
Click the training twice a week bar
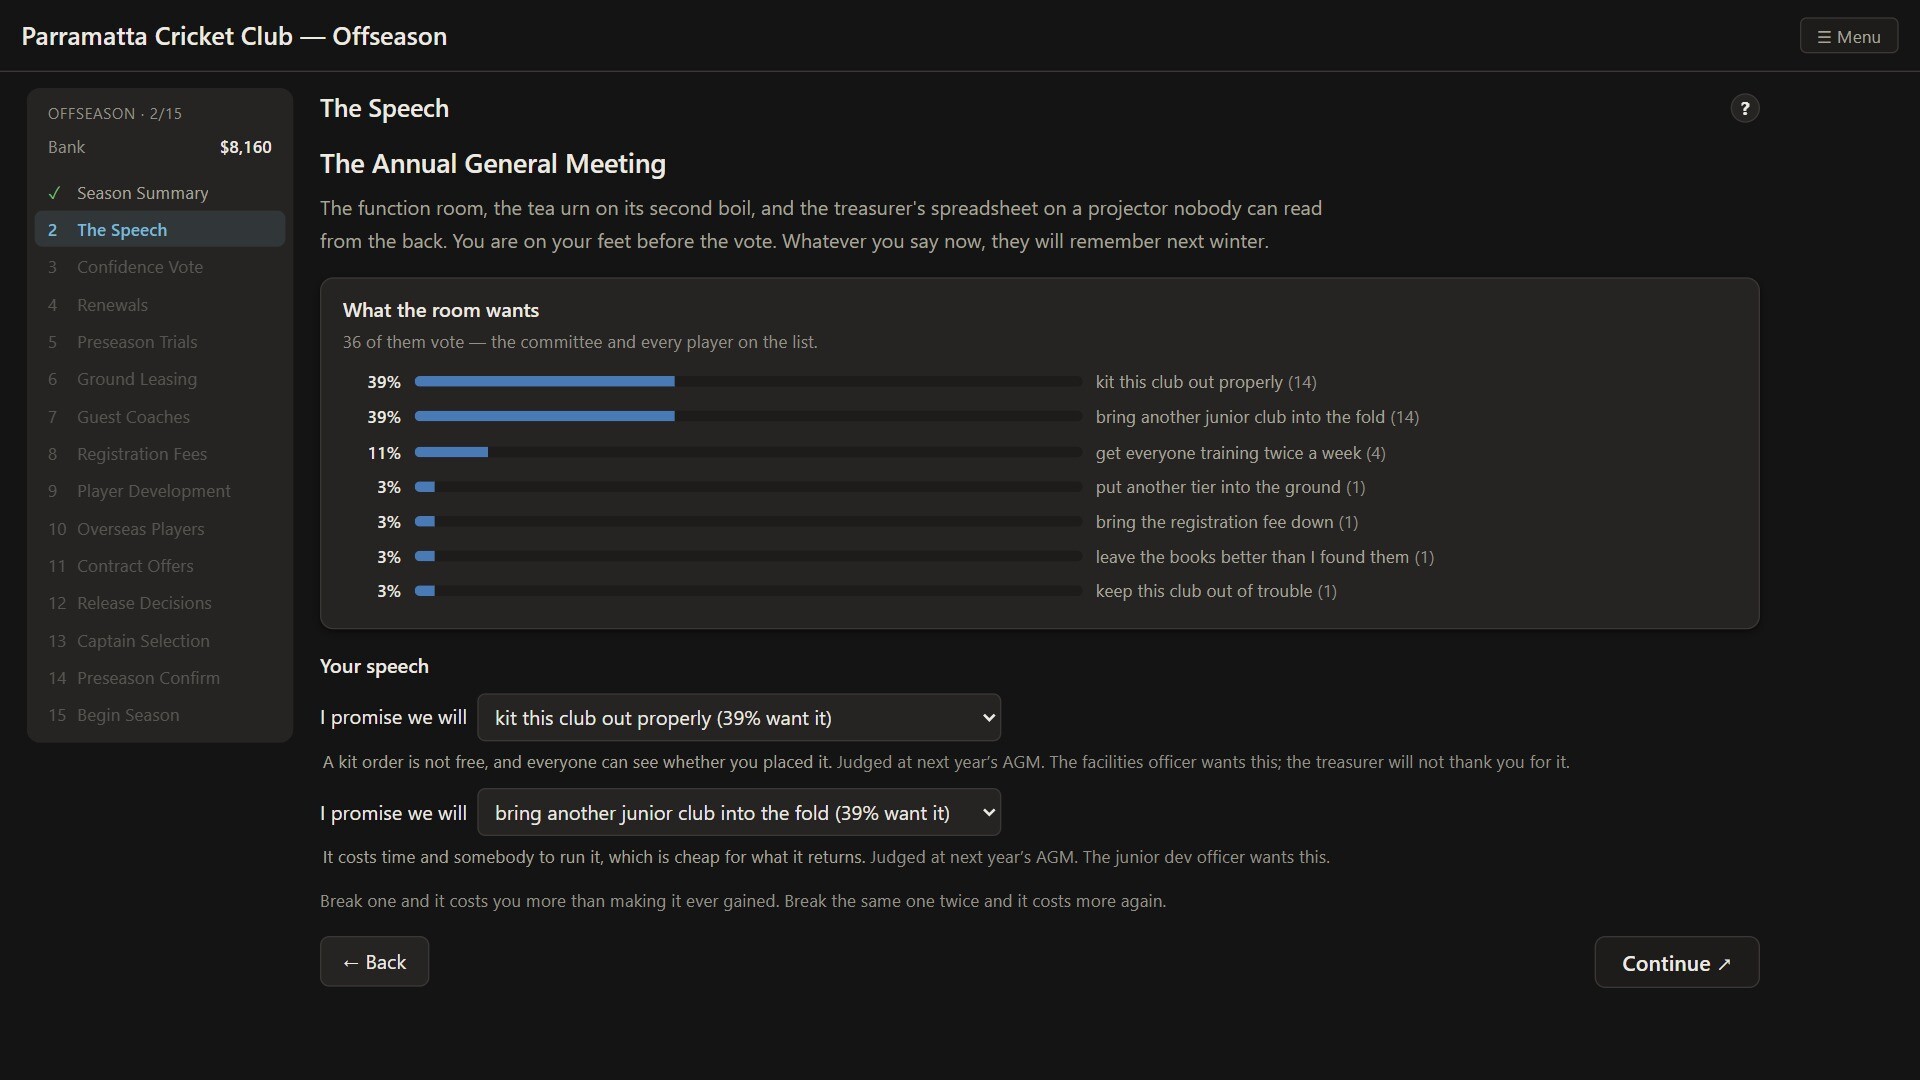(x=748, y=453)
